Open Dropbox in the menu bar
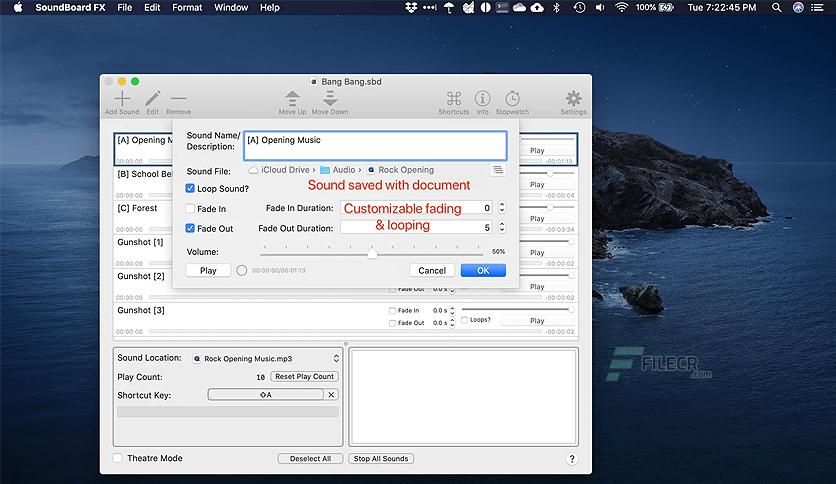This screenshot has width=836, height=484. pyautogui.click(x=411, y=7)
